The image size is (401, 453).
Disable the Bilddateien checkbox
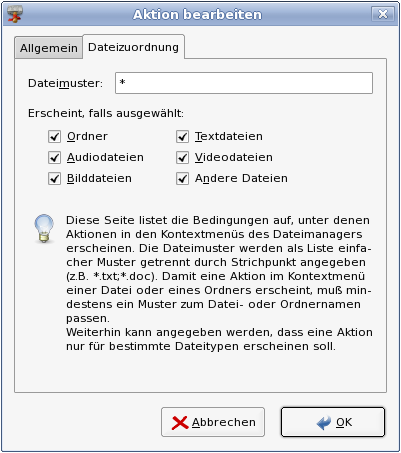click(54, 178)
